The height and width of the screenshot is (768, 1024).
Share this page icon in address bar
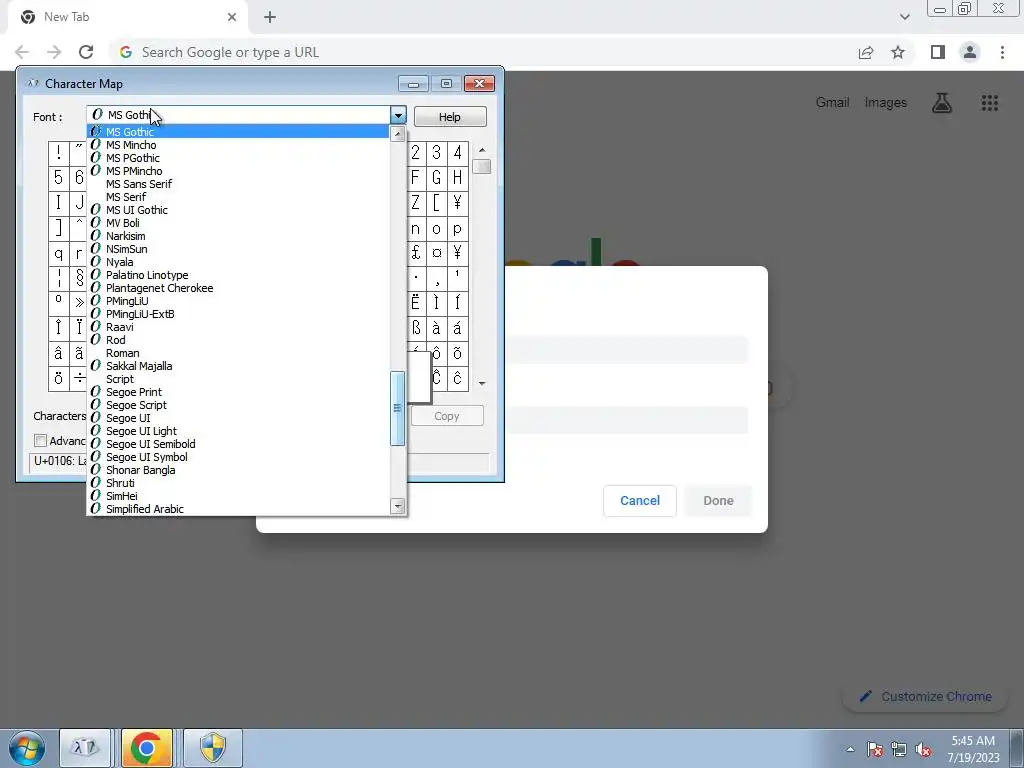[866, 52]
